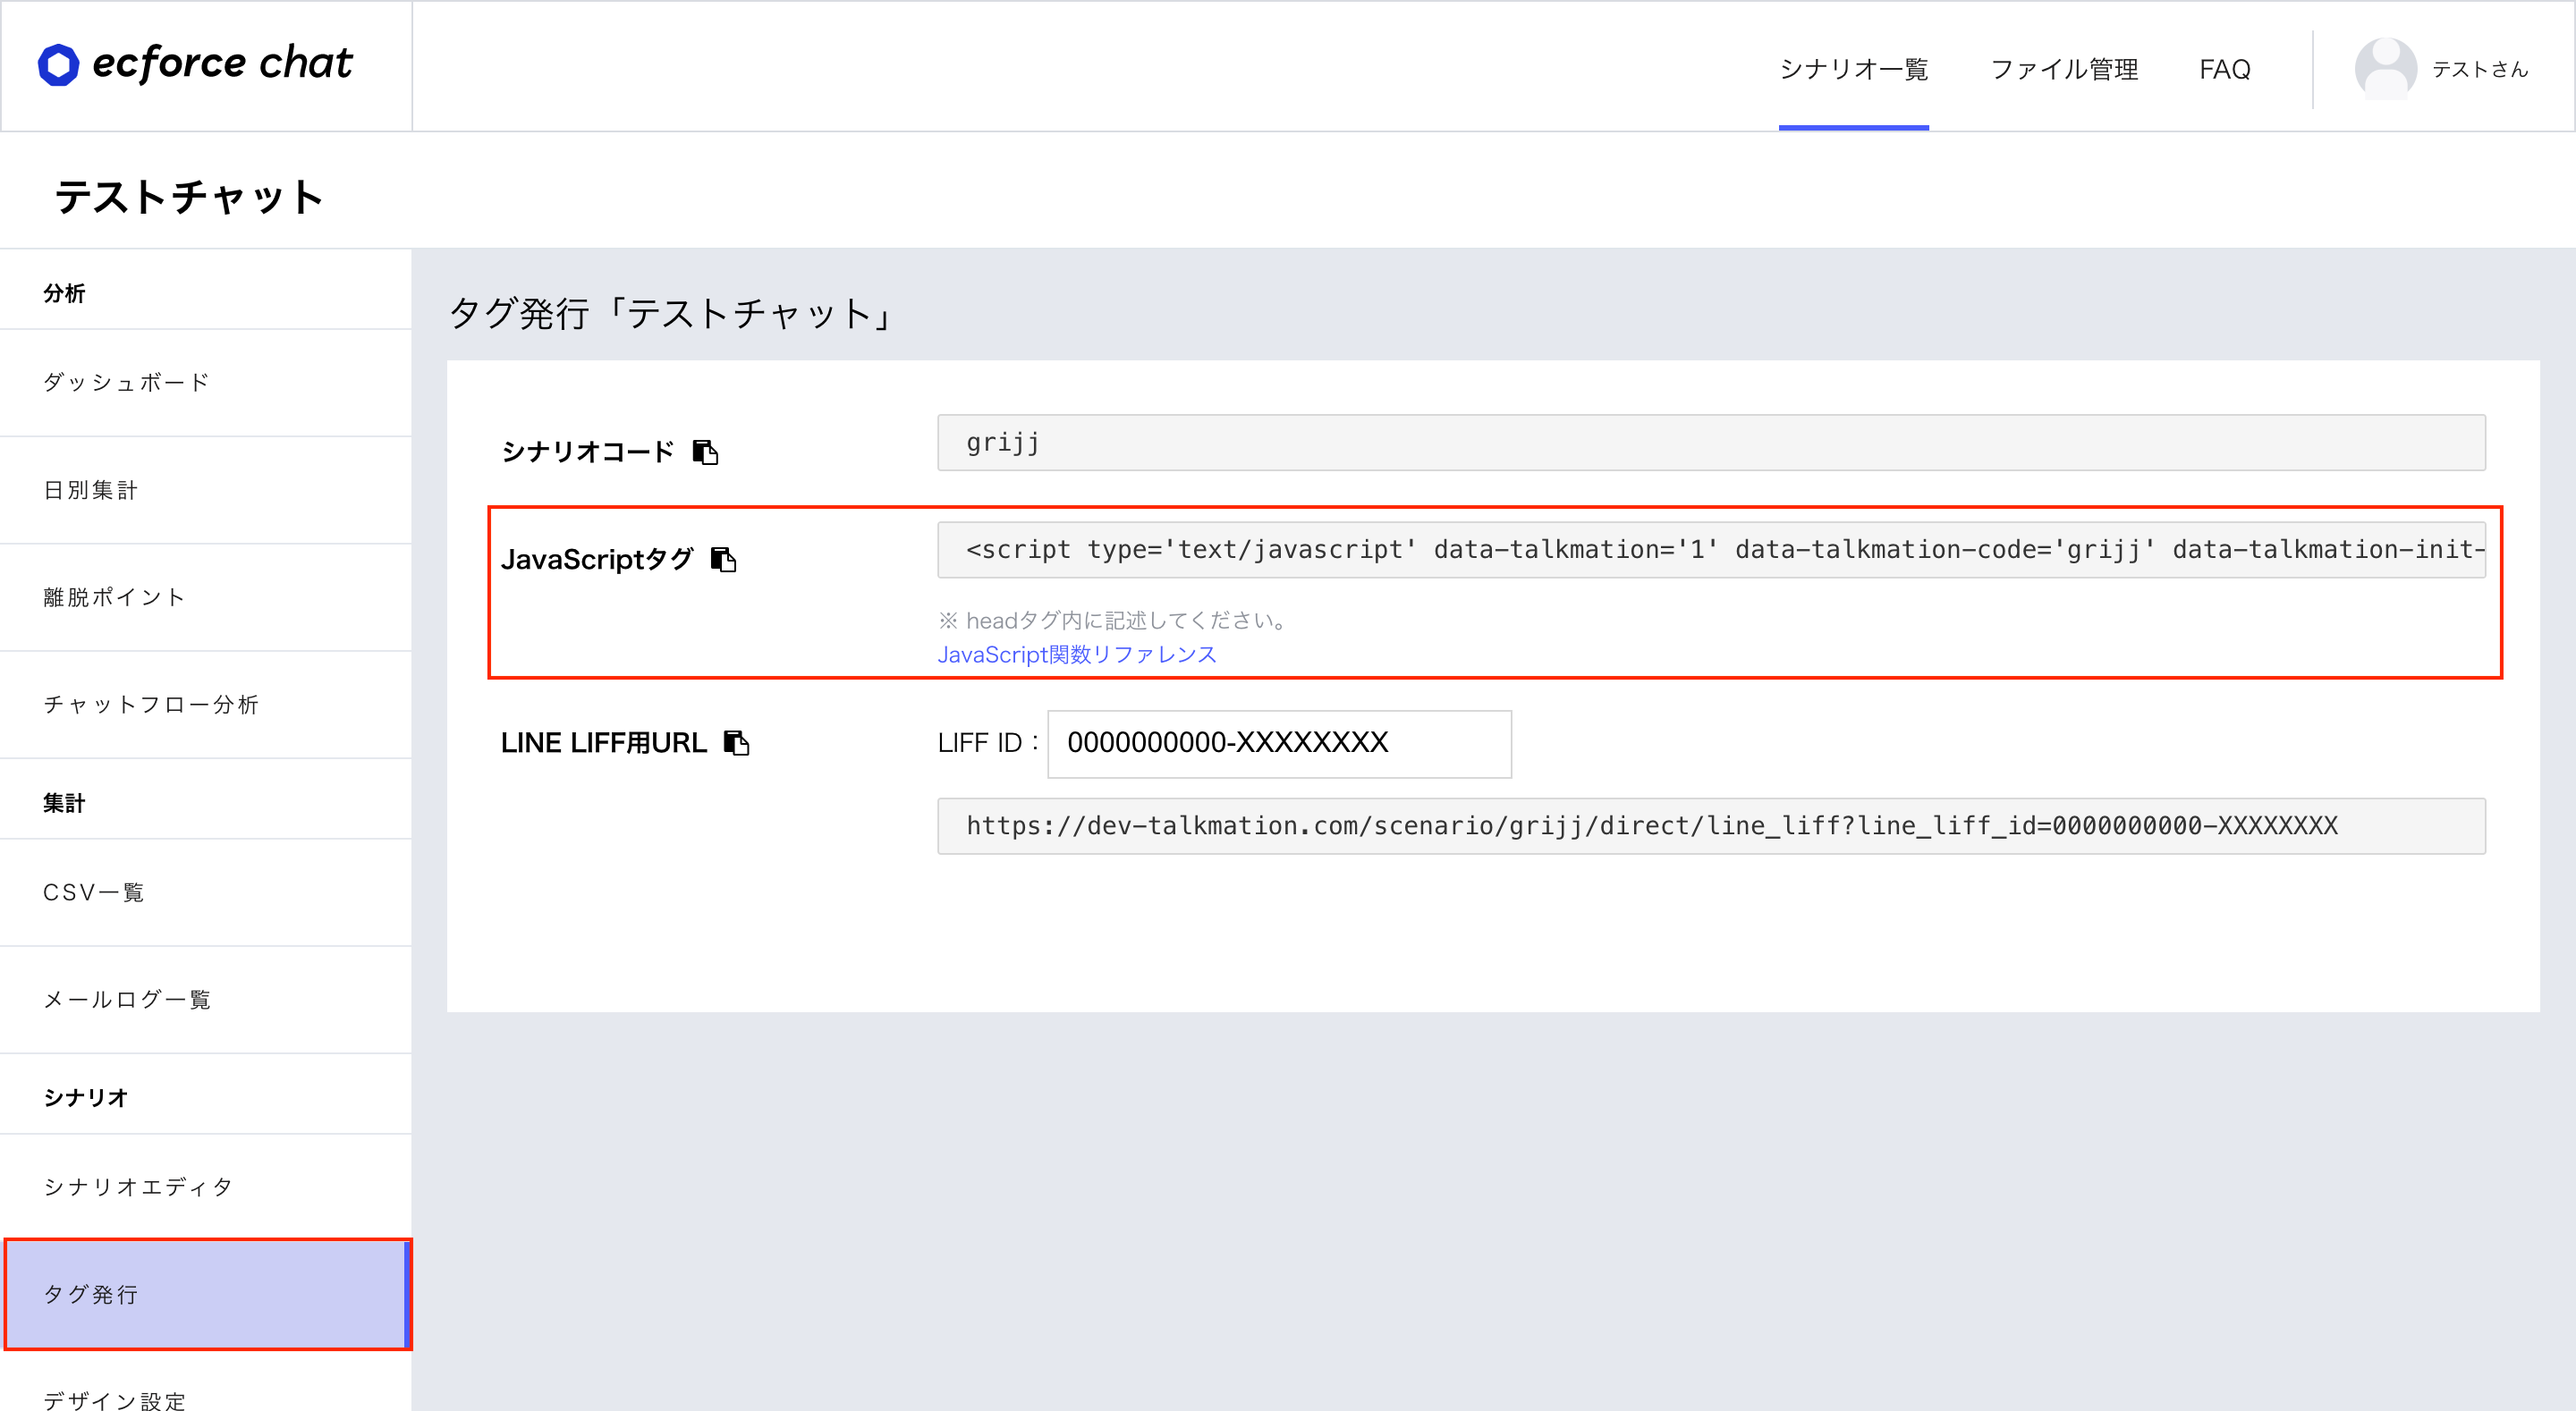Switch to the シナリオ一覧 tab
Image resolution: width=2576 pixels, height=1411 pixels.
(x=1853, y=68)
